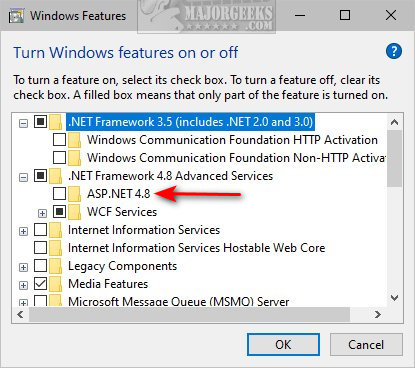
Task: Uncheck the Media Features checkbox
Action: point(40,284)
